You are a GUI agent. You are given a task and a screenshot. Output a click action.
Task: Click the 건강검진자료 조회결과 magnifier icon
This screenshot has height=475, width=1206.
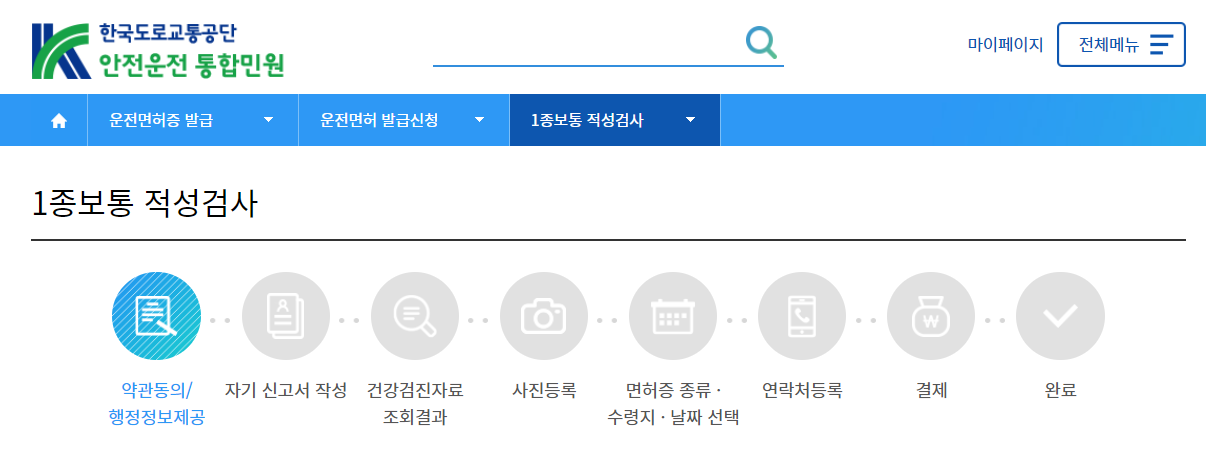(415, 316)
